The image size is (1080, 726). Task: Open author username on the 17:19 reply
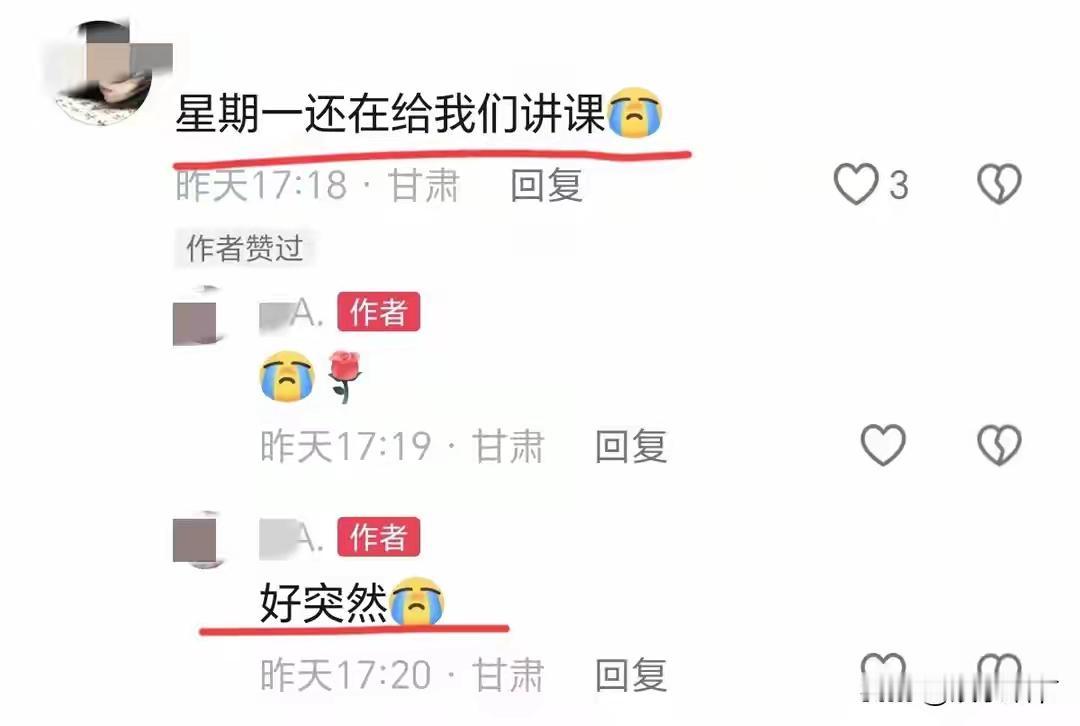point(291,314)
